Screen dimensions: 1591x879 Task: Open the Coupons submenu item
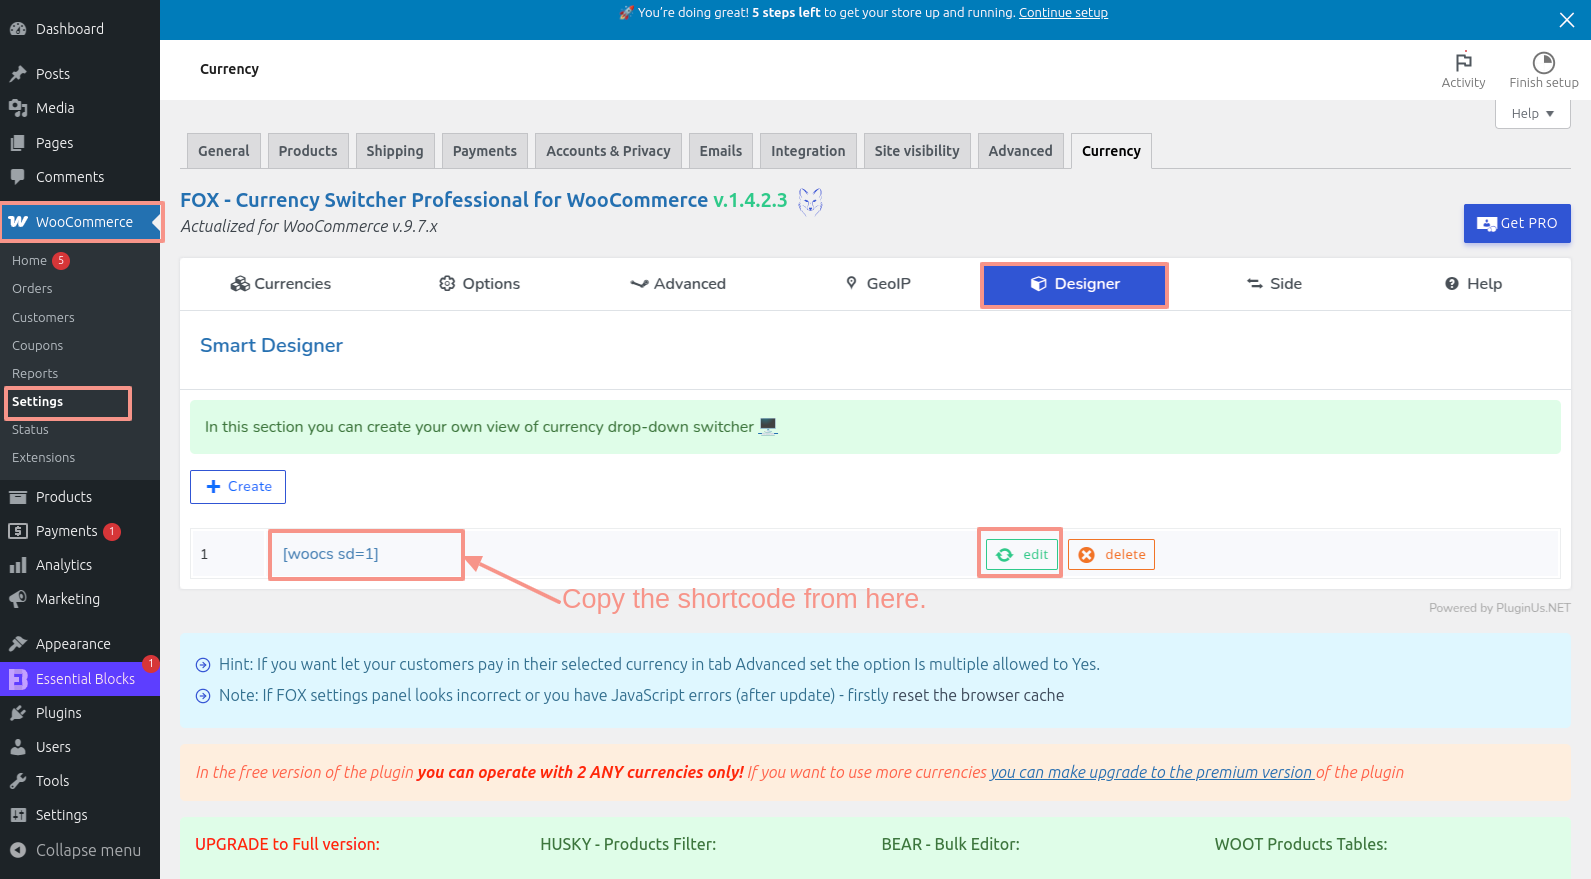37,346
